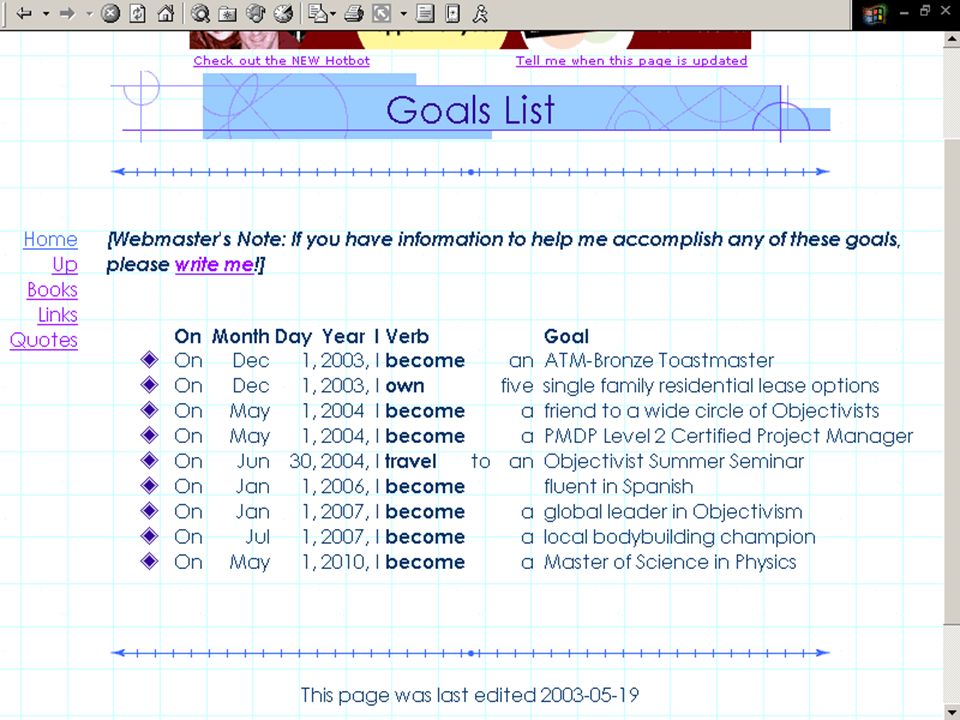Open the Quotes page link
Screen dimensions: 960x720
point(43,339)
